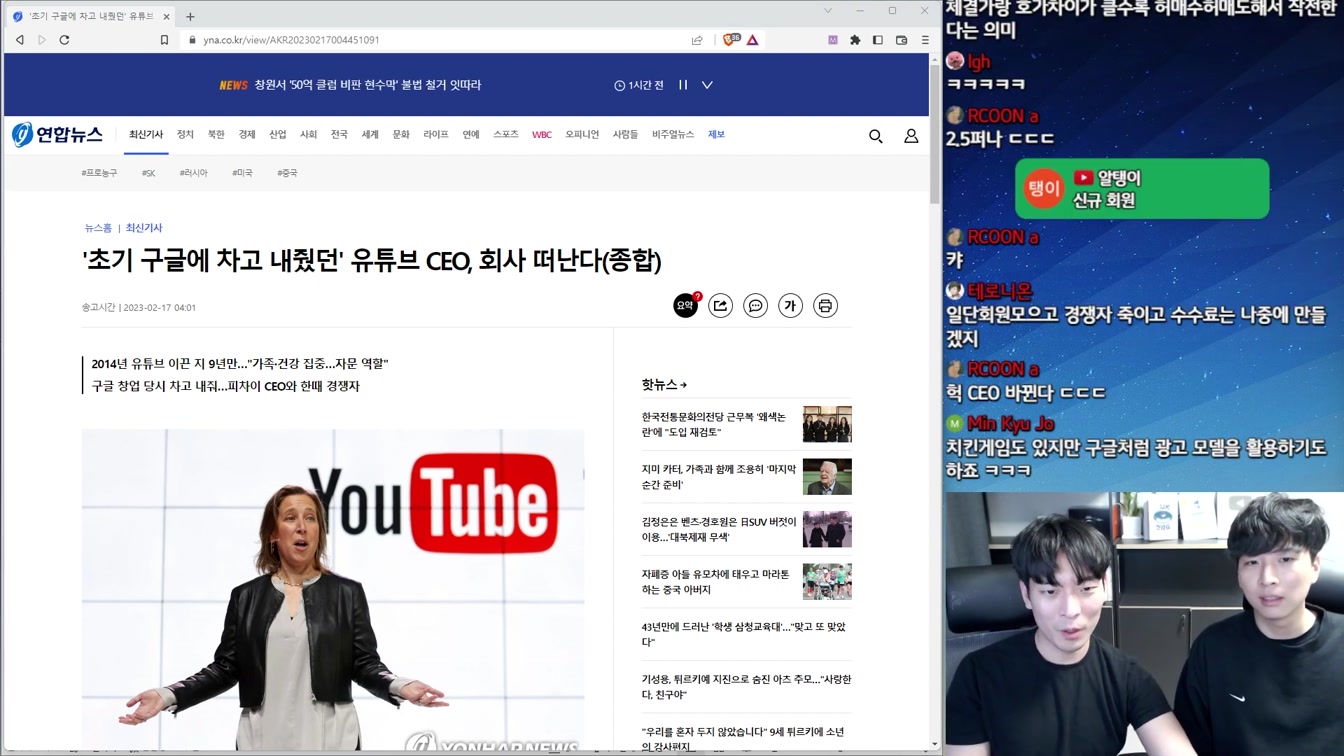Change font size with 가 button
The width and height of the screenshot is (1344, 756).
[x=791, y=306]
